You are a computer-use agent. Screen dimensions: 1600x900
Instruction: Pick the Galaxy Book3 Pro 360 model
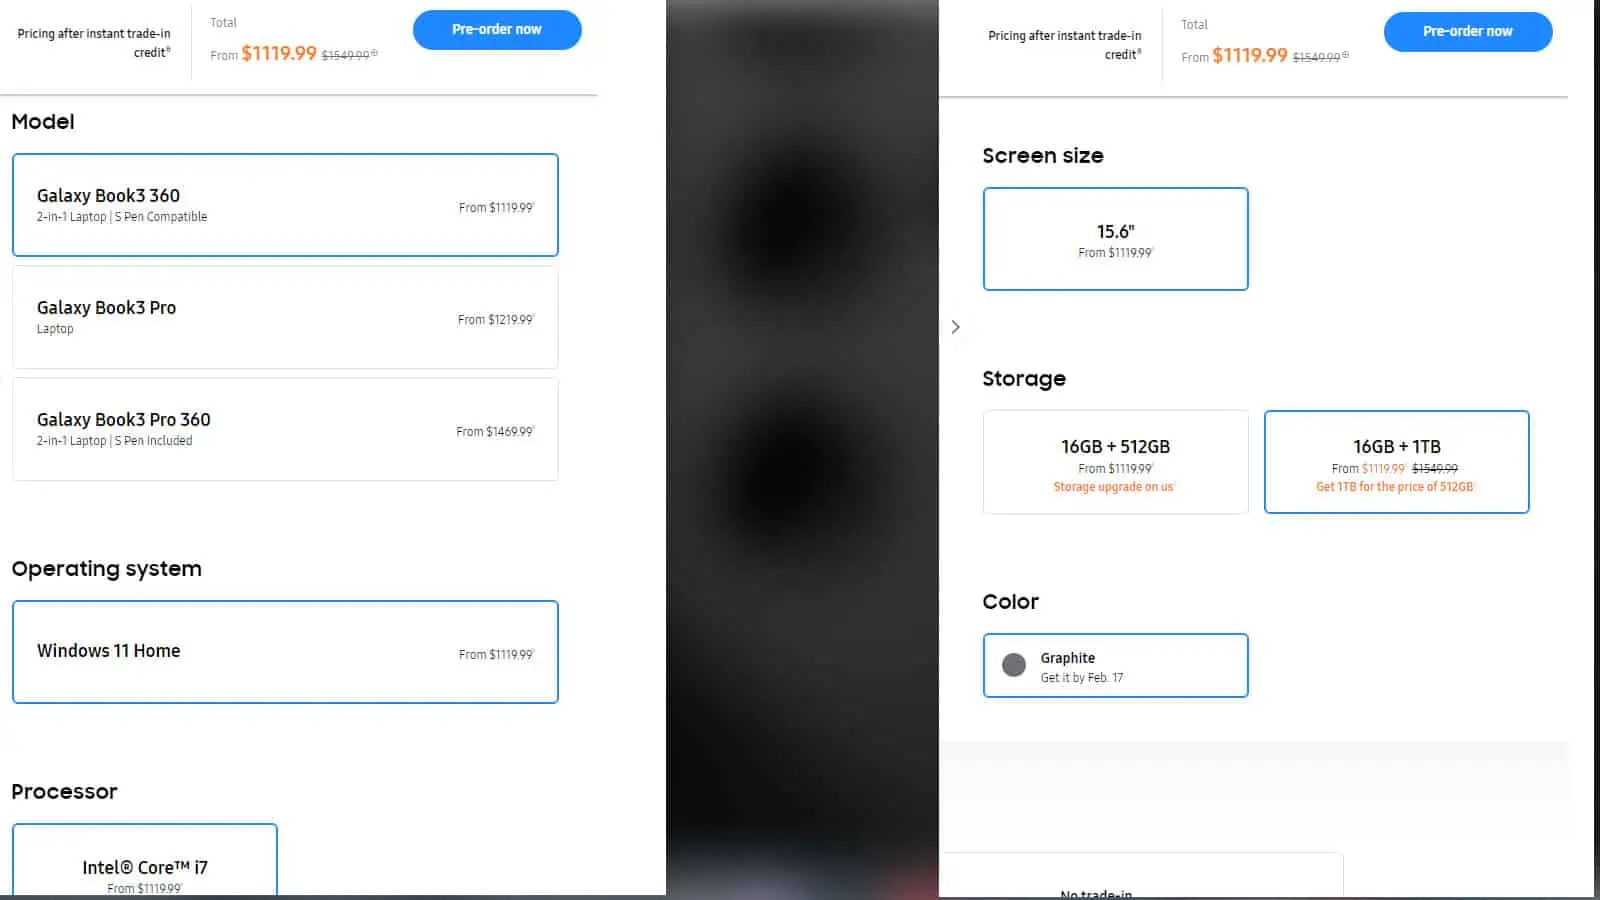pyautogui.click(x=285, y=429)
